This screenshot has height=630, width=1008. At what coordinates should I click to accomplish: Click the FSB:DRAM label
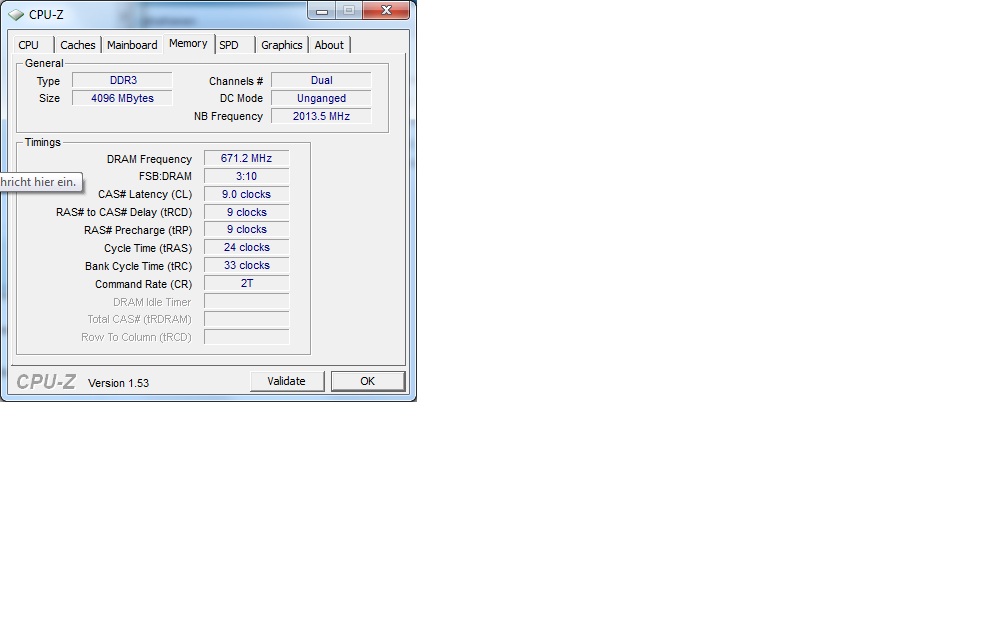pos(165,176)
